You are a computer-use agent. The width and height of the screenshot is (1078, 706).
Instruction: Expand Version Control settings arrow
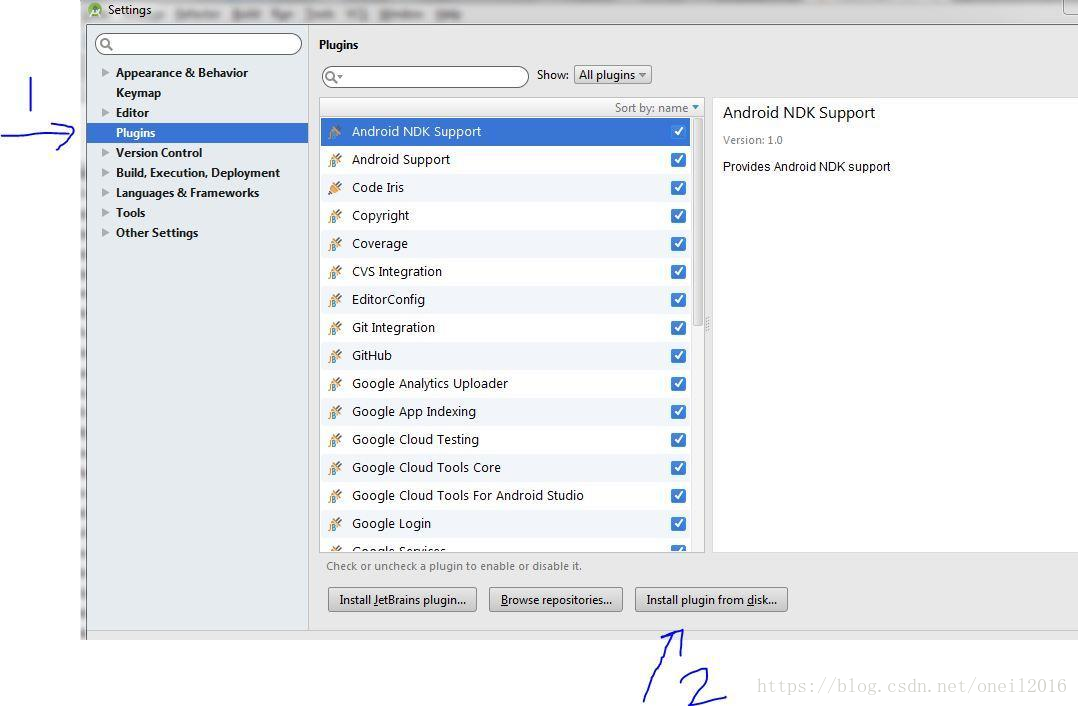point(105,153)
